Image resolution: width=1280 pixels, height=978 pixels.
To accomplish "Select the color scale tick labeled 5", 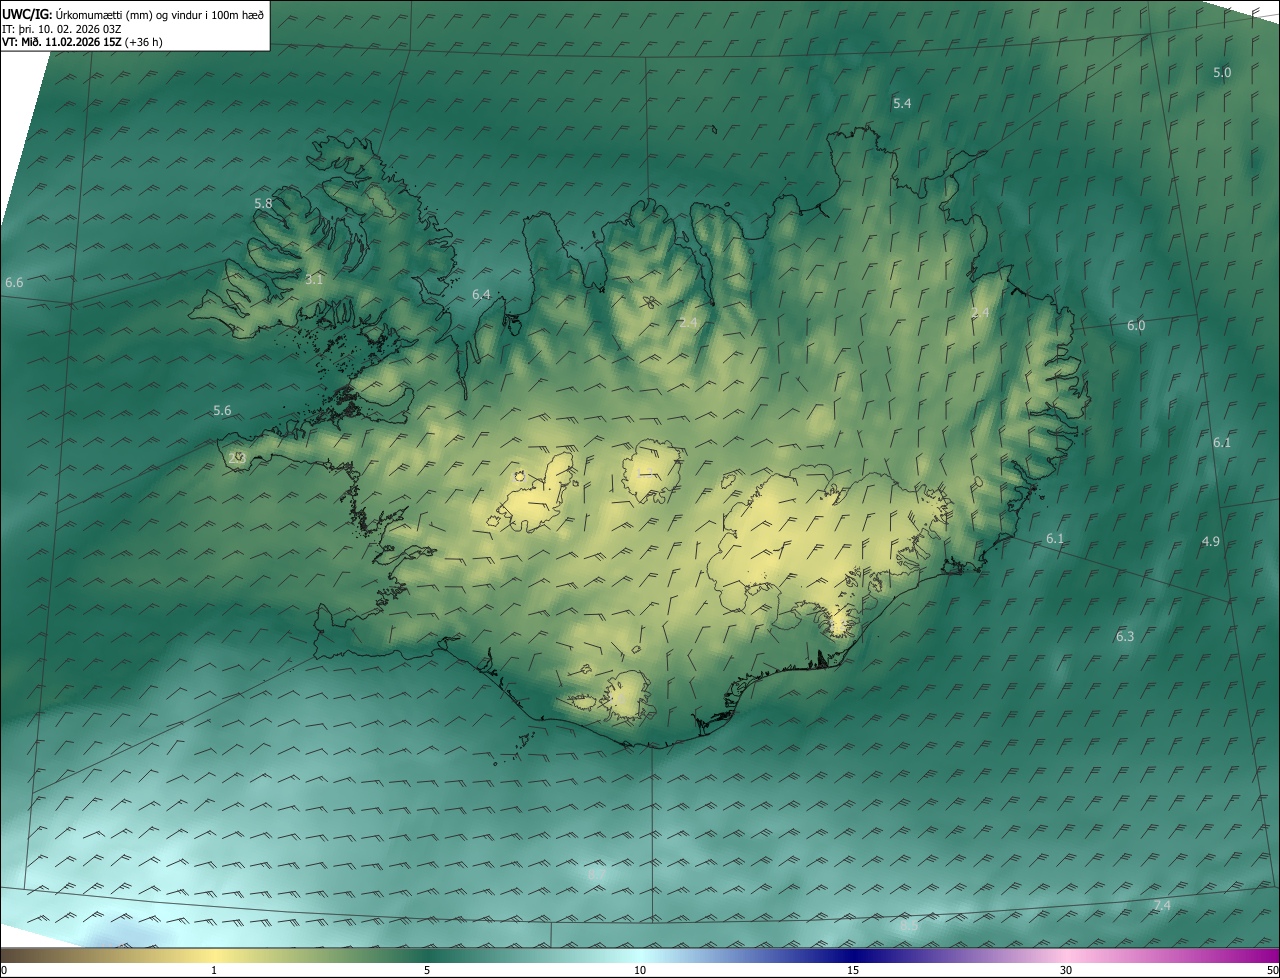I will [x=427, y=970].
